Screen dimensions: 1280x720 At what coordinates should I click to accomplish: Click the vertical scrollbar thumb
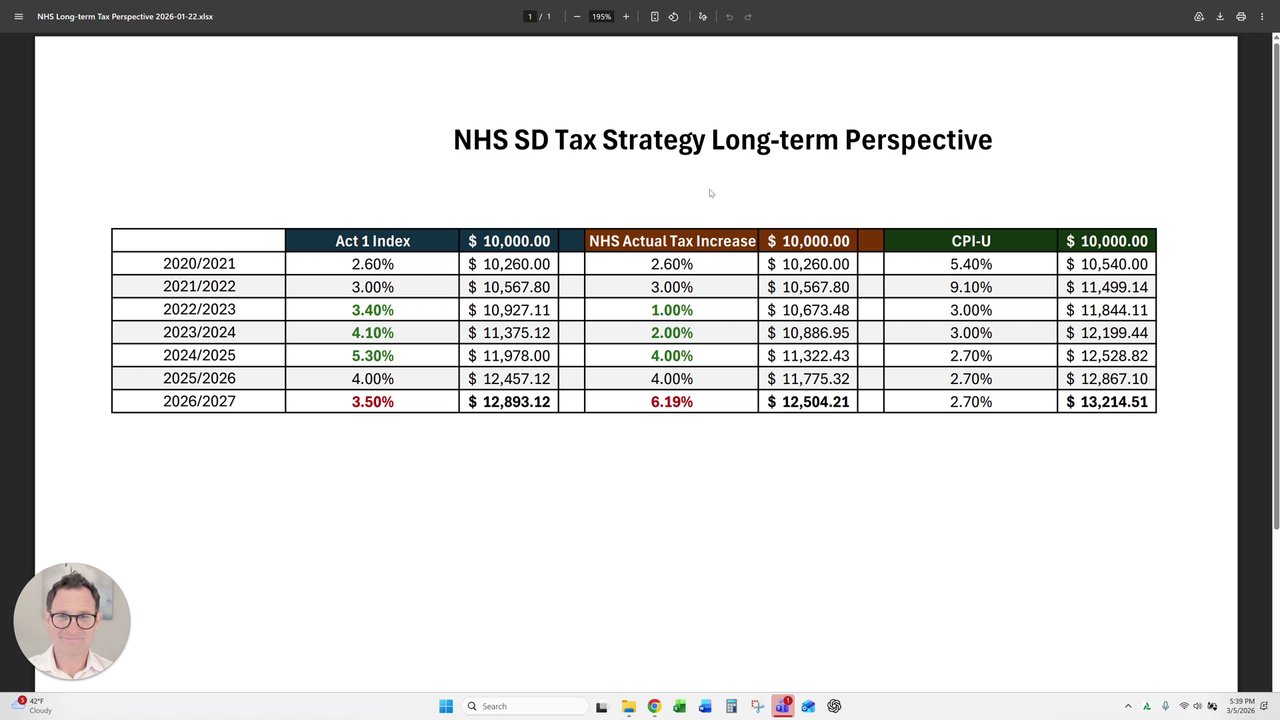click(x=1275, y=288)
